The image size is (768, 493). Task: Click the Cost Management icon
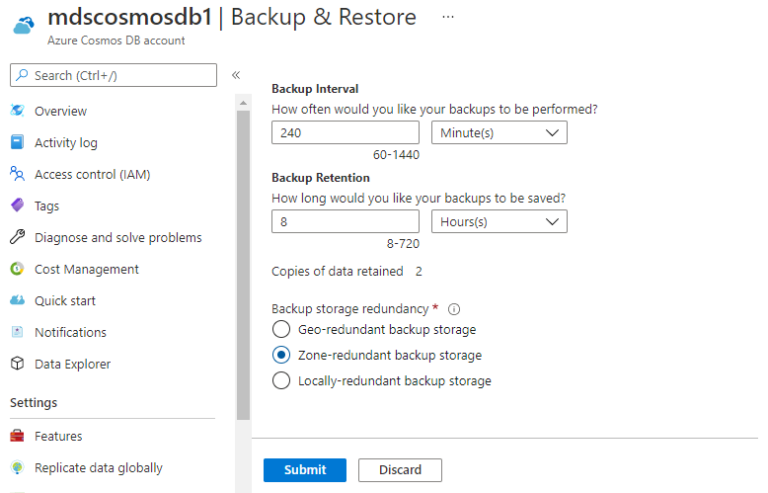point(17,269)
